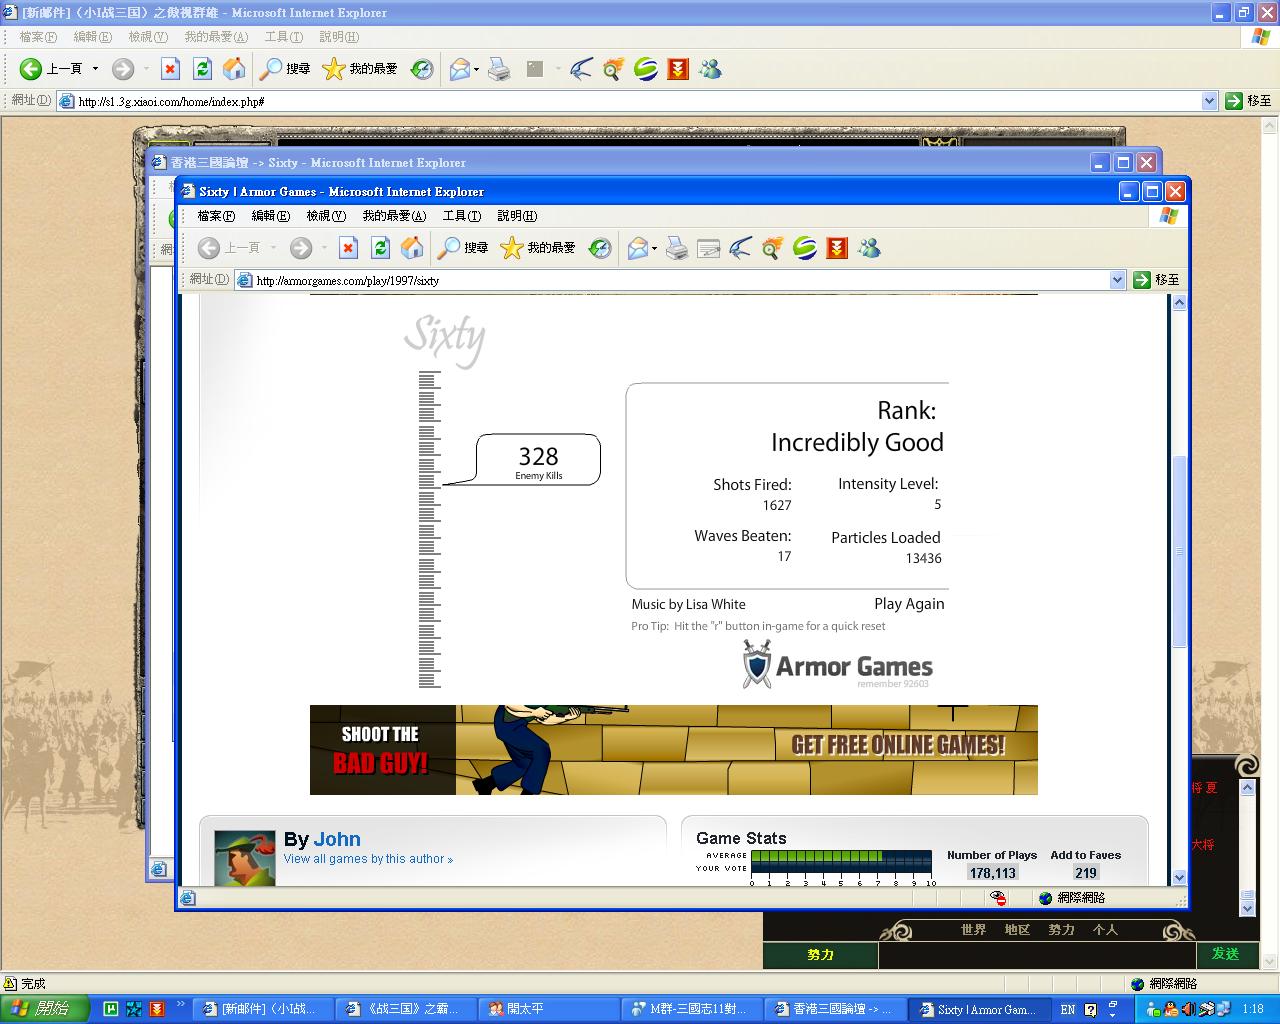The height and width of the screenshot is (1024, 1280).
Task: Open 編輯(E) menu in the Sixty window
Action: pyautogui.click(x=270, y=216)
